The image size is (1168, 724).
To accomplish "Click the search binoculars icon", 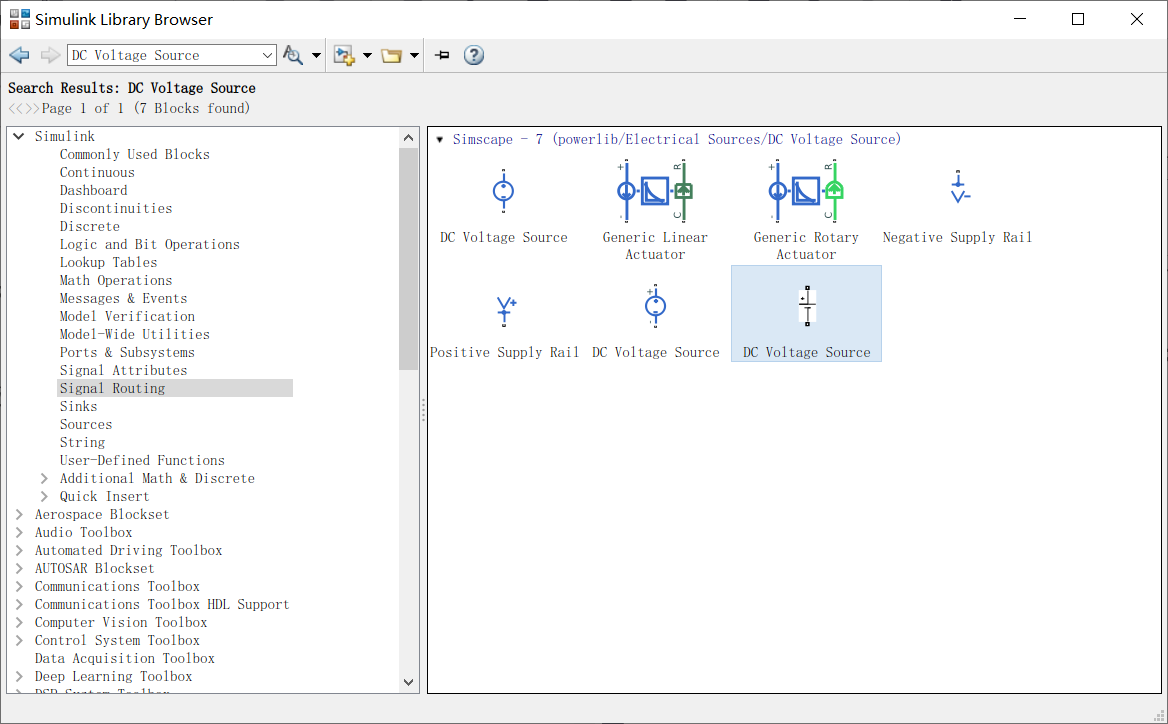I will coord(293,55).
